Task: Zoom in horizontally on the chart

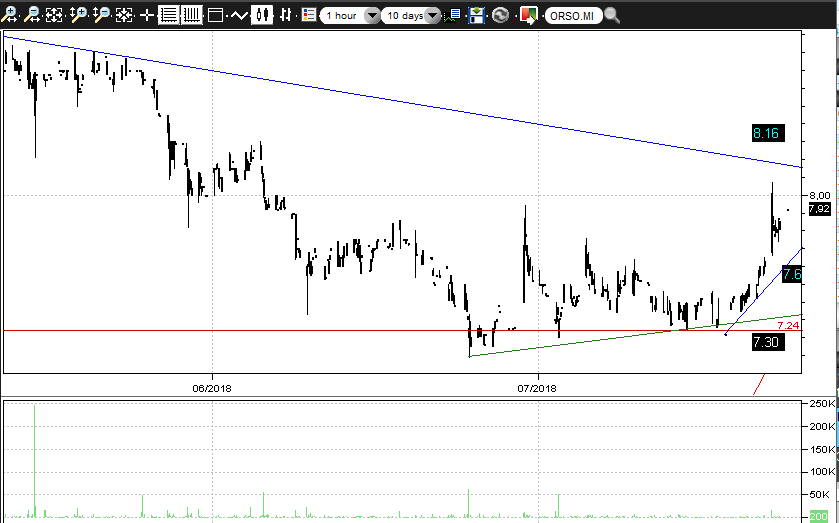Action: click(9, 15)
